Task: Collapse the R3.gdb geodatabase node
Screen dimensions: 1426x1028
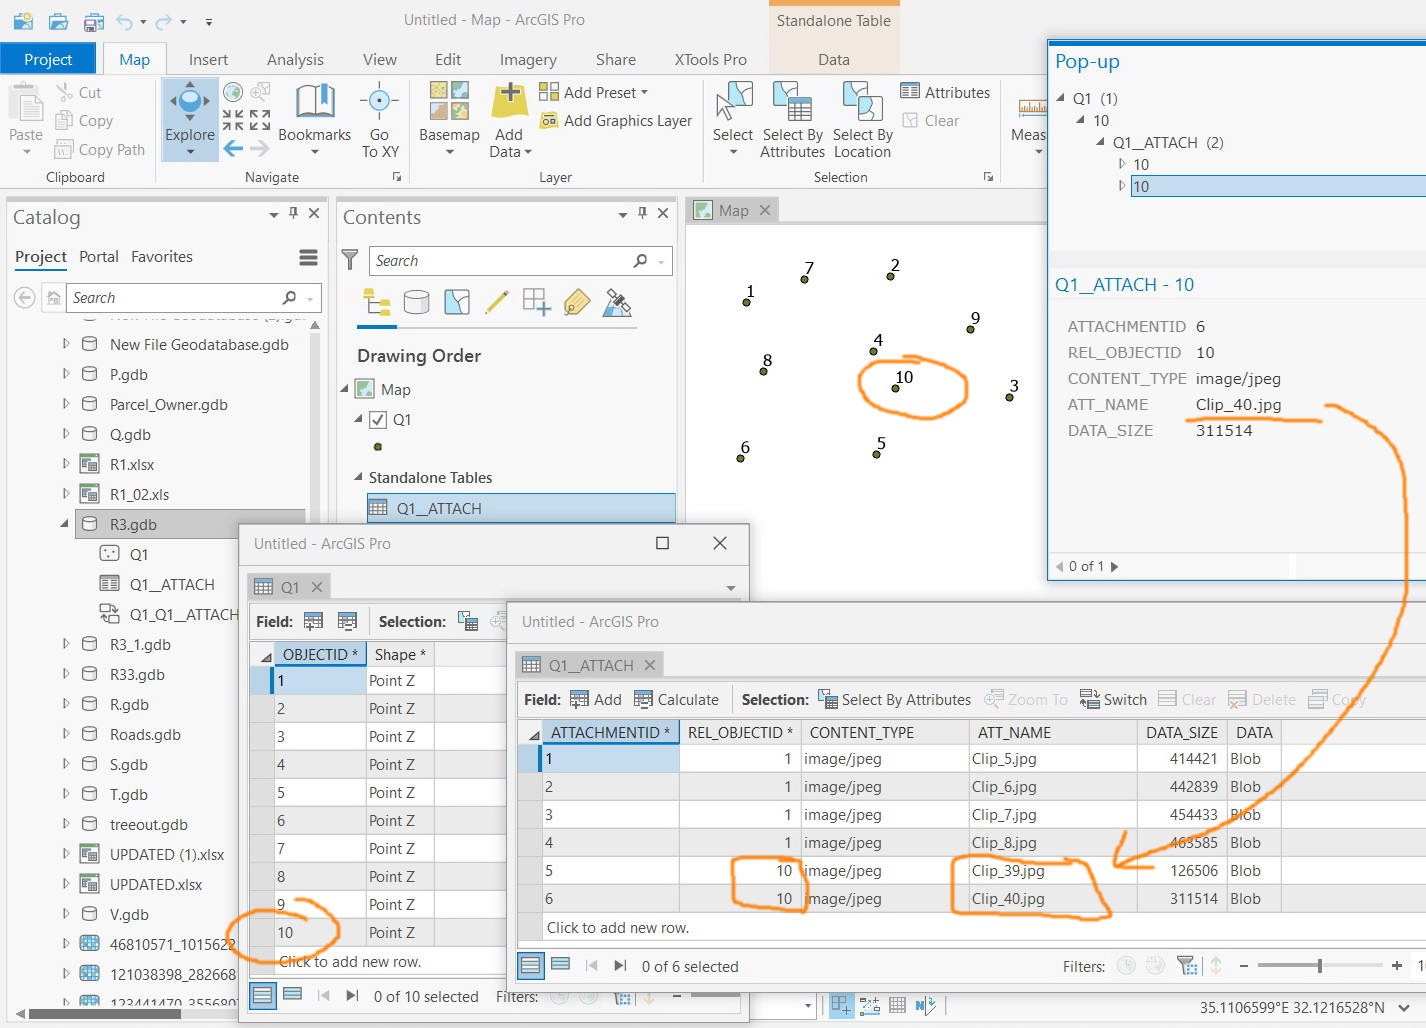Action: click(65, 524)
